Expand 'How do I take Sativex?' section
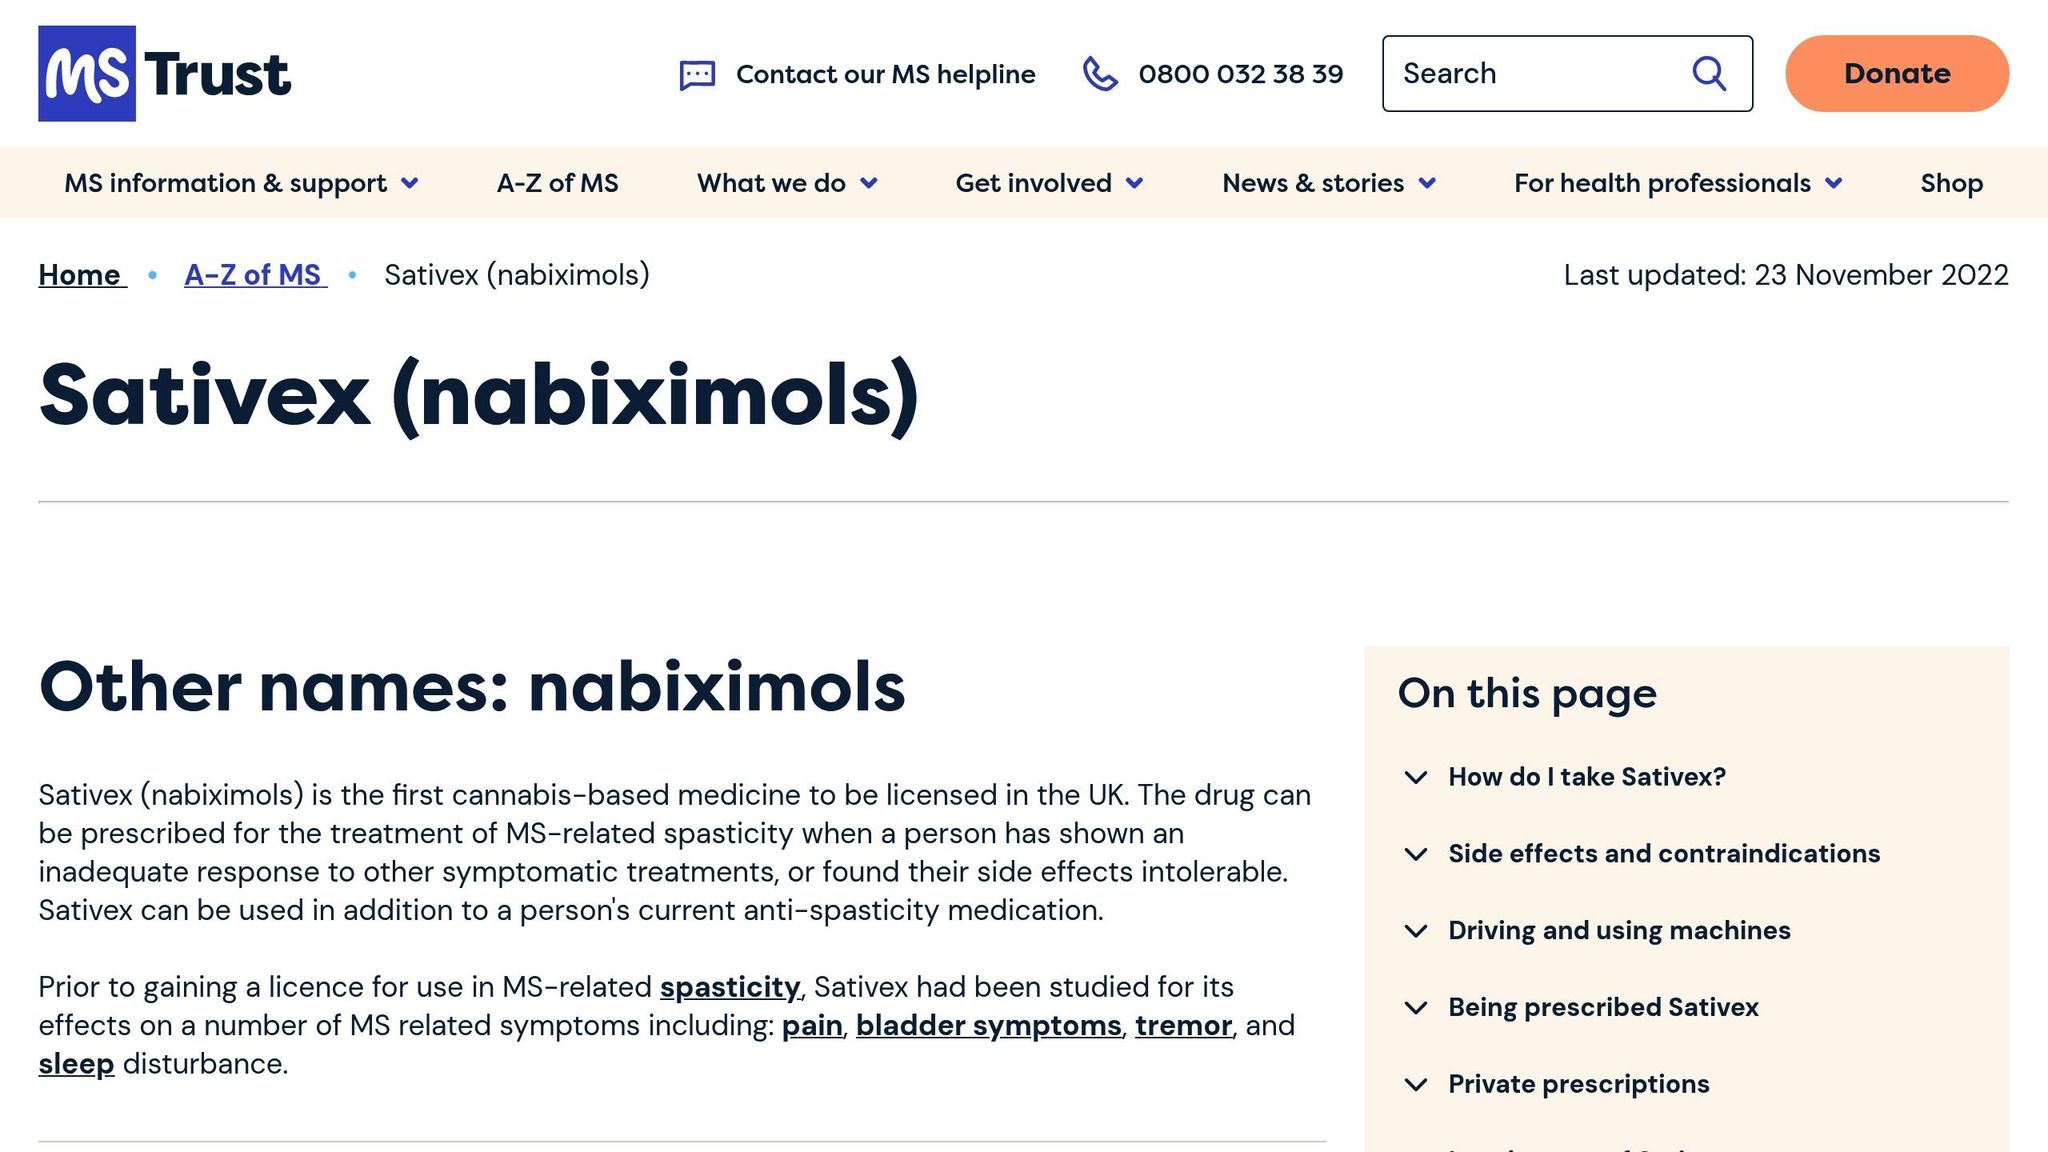 (1586, 777)
